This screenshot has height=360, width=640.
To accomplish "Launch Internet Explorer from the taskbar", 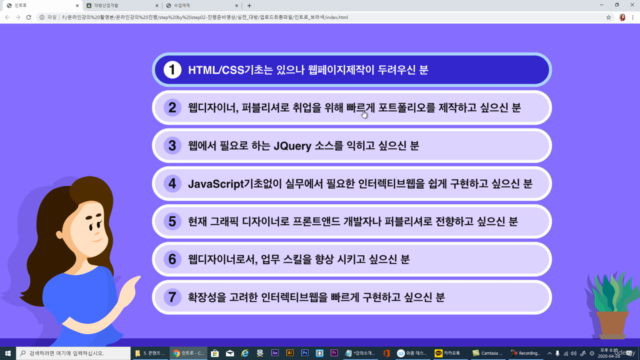I will coord(245,353).
